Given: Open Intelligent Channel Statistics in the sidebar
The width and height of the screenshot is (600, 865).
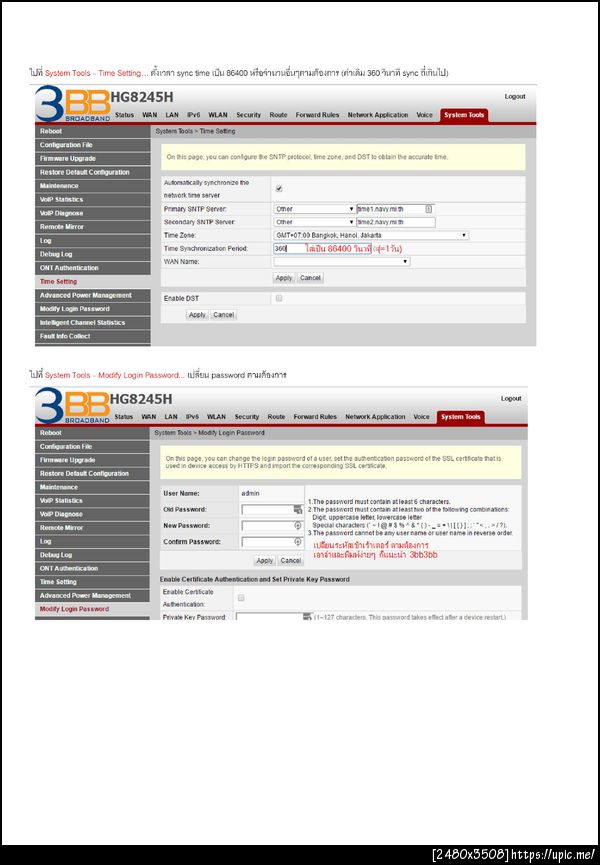Looking at the screenshot, I should point(93,323).
